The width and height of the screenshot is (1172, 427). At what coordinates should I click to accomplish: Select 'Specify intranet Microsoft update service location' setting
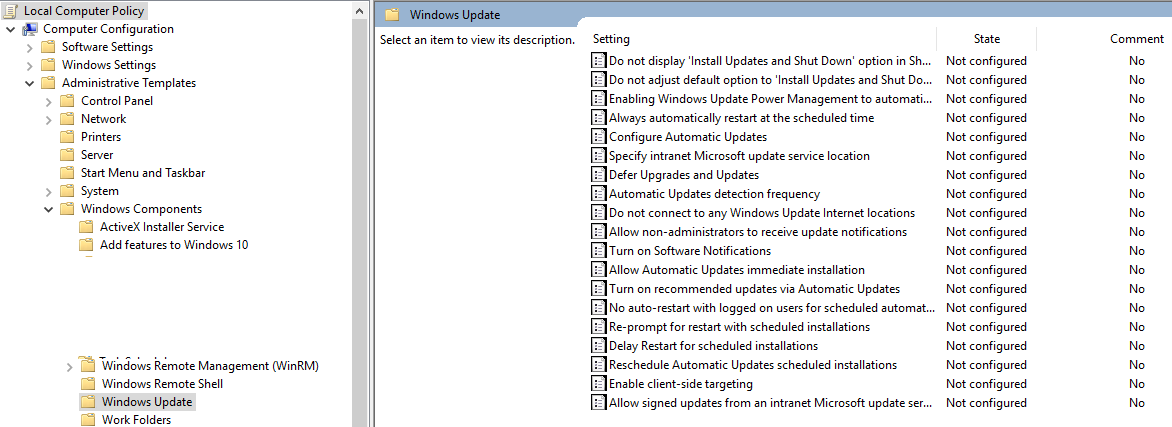click(739, 156)
